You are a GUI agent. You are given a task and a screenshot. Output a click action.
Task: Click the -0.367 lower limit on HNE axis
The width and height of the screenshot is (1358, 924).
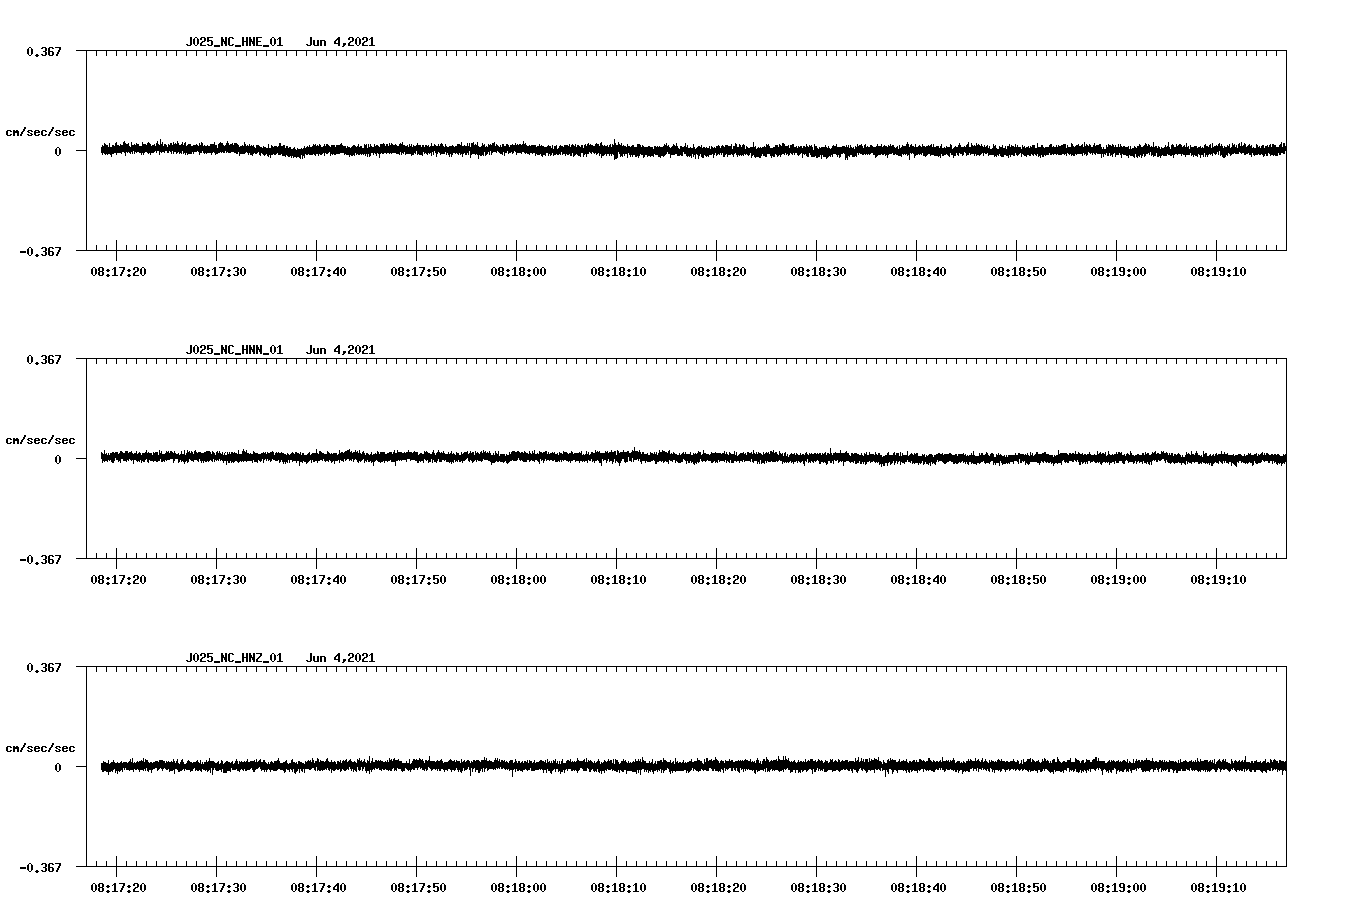coord(40,251)
